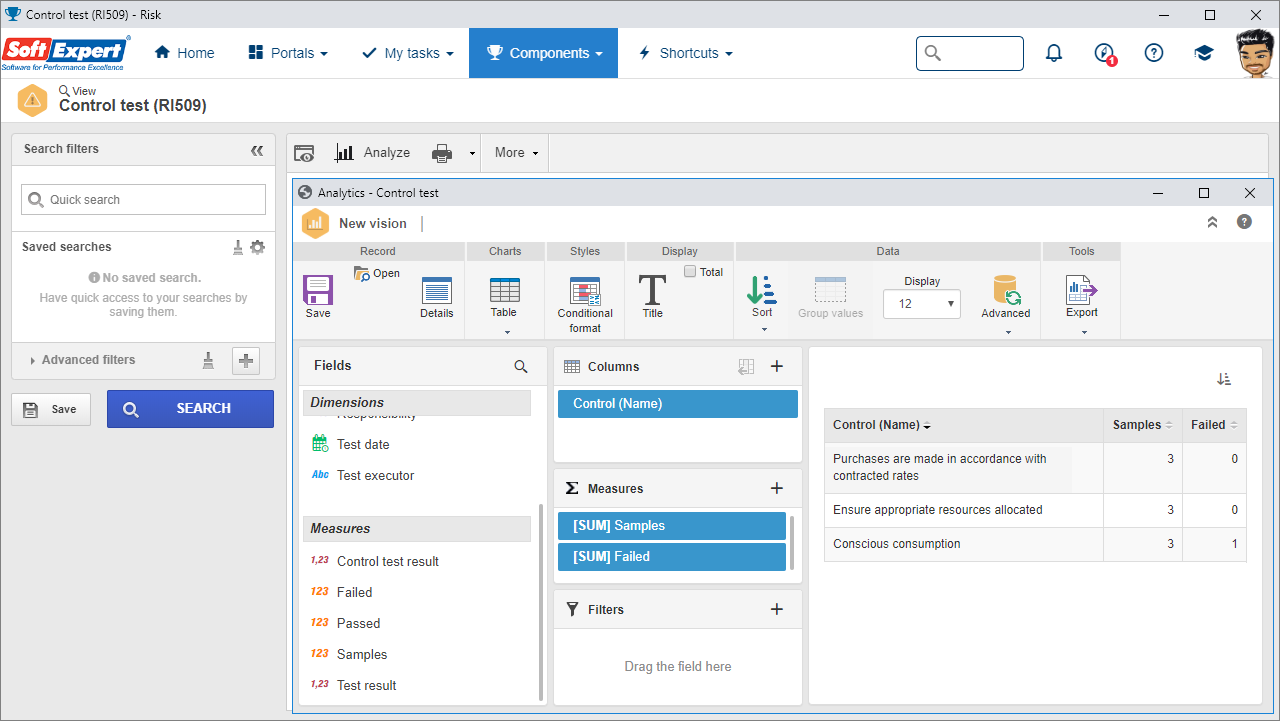Expand the Advanced filters section

(83, 360)
